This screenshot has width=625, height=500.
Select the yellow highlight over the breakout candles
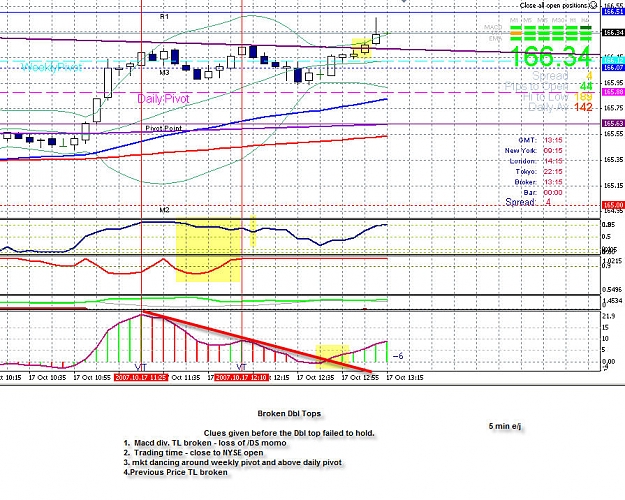tap(362, 48)
